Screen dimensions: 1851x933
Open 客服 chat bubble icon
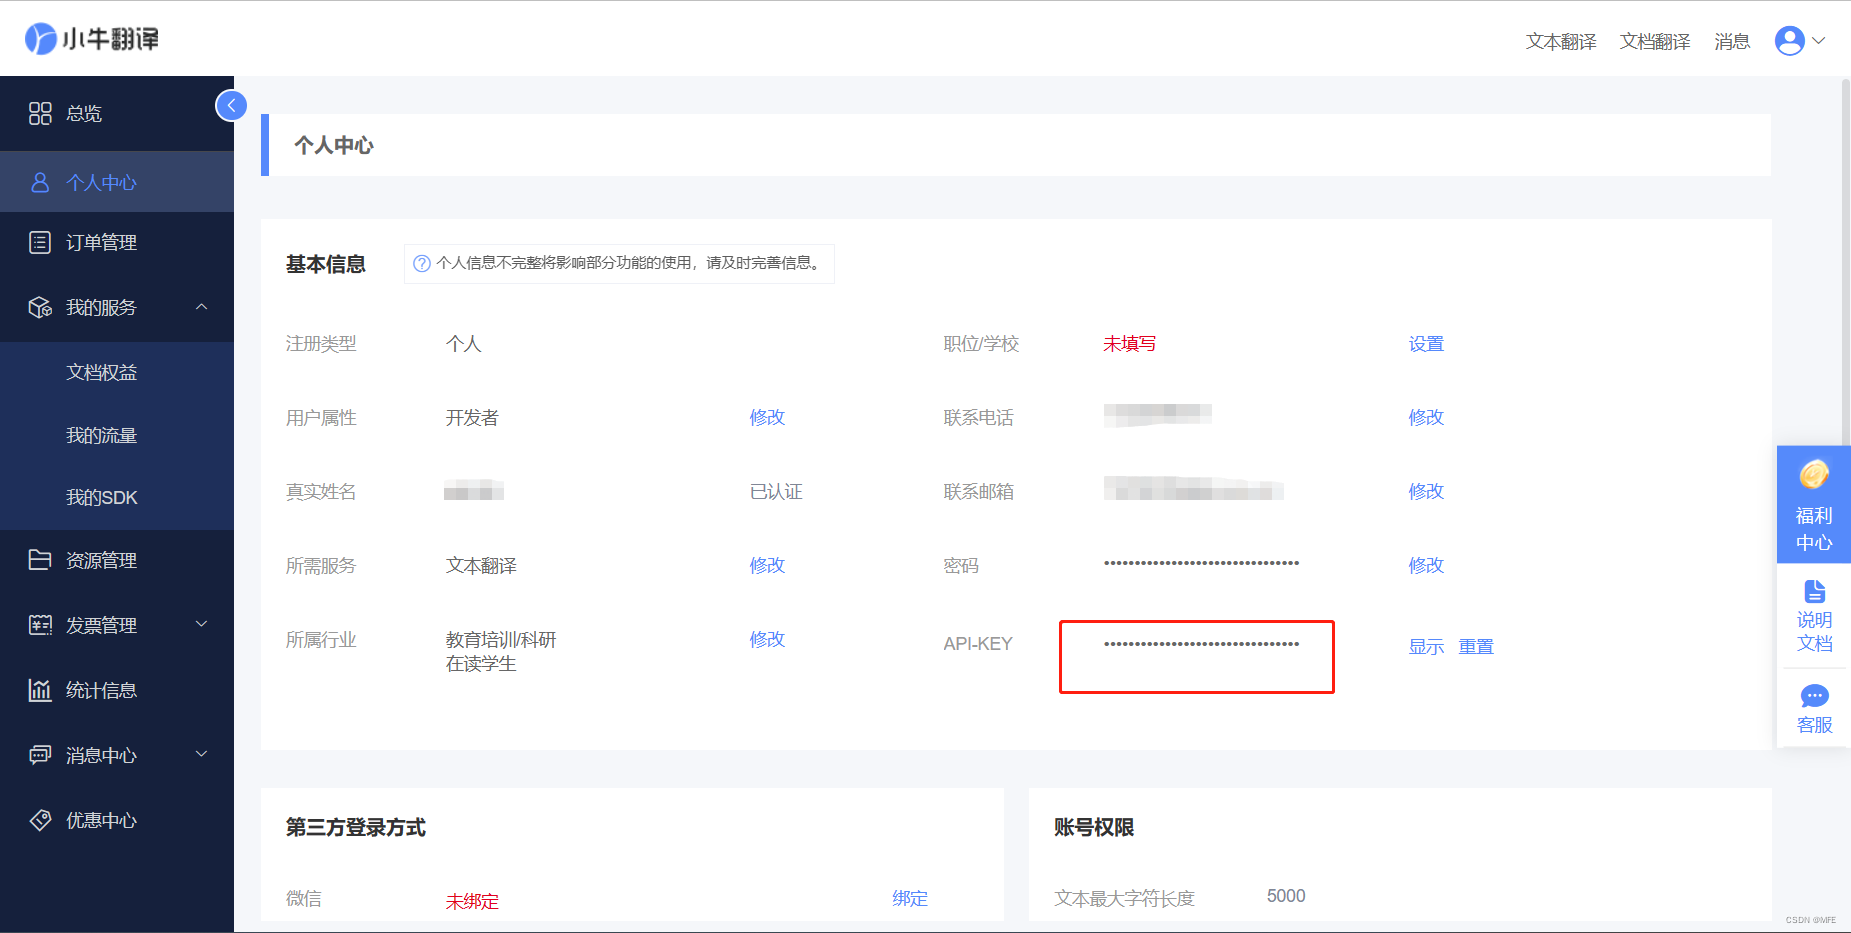click(1814, 696)
